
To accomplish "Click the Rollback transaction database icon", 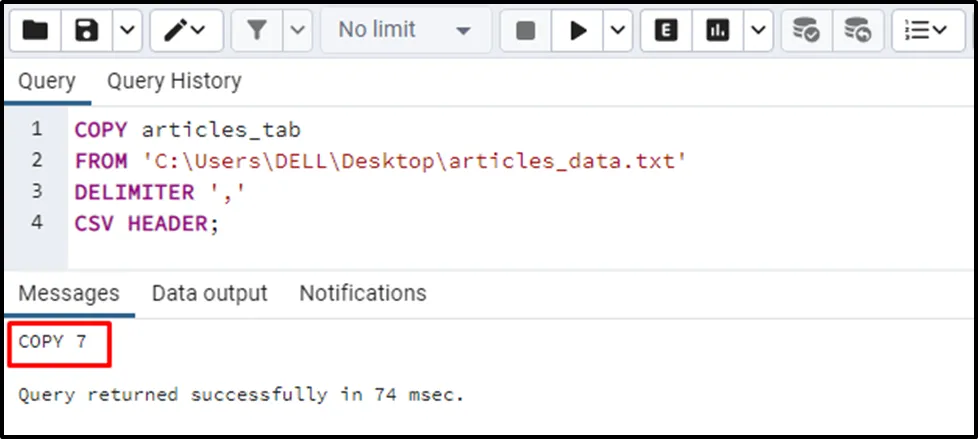I will [x=857, y=31].
